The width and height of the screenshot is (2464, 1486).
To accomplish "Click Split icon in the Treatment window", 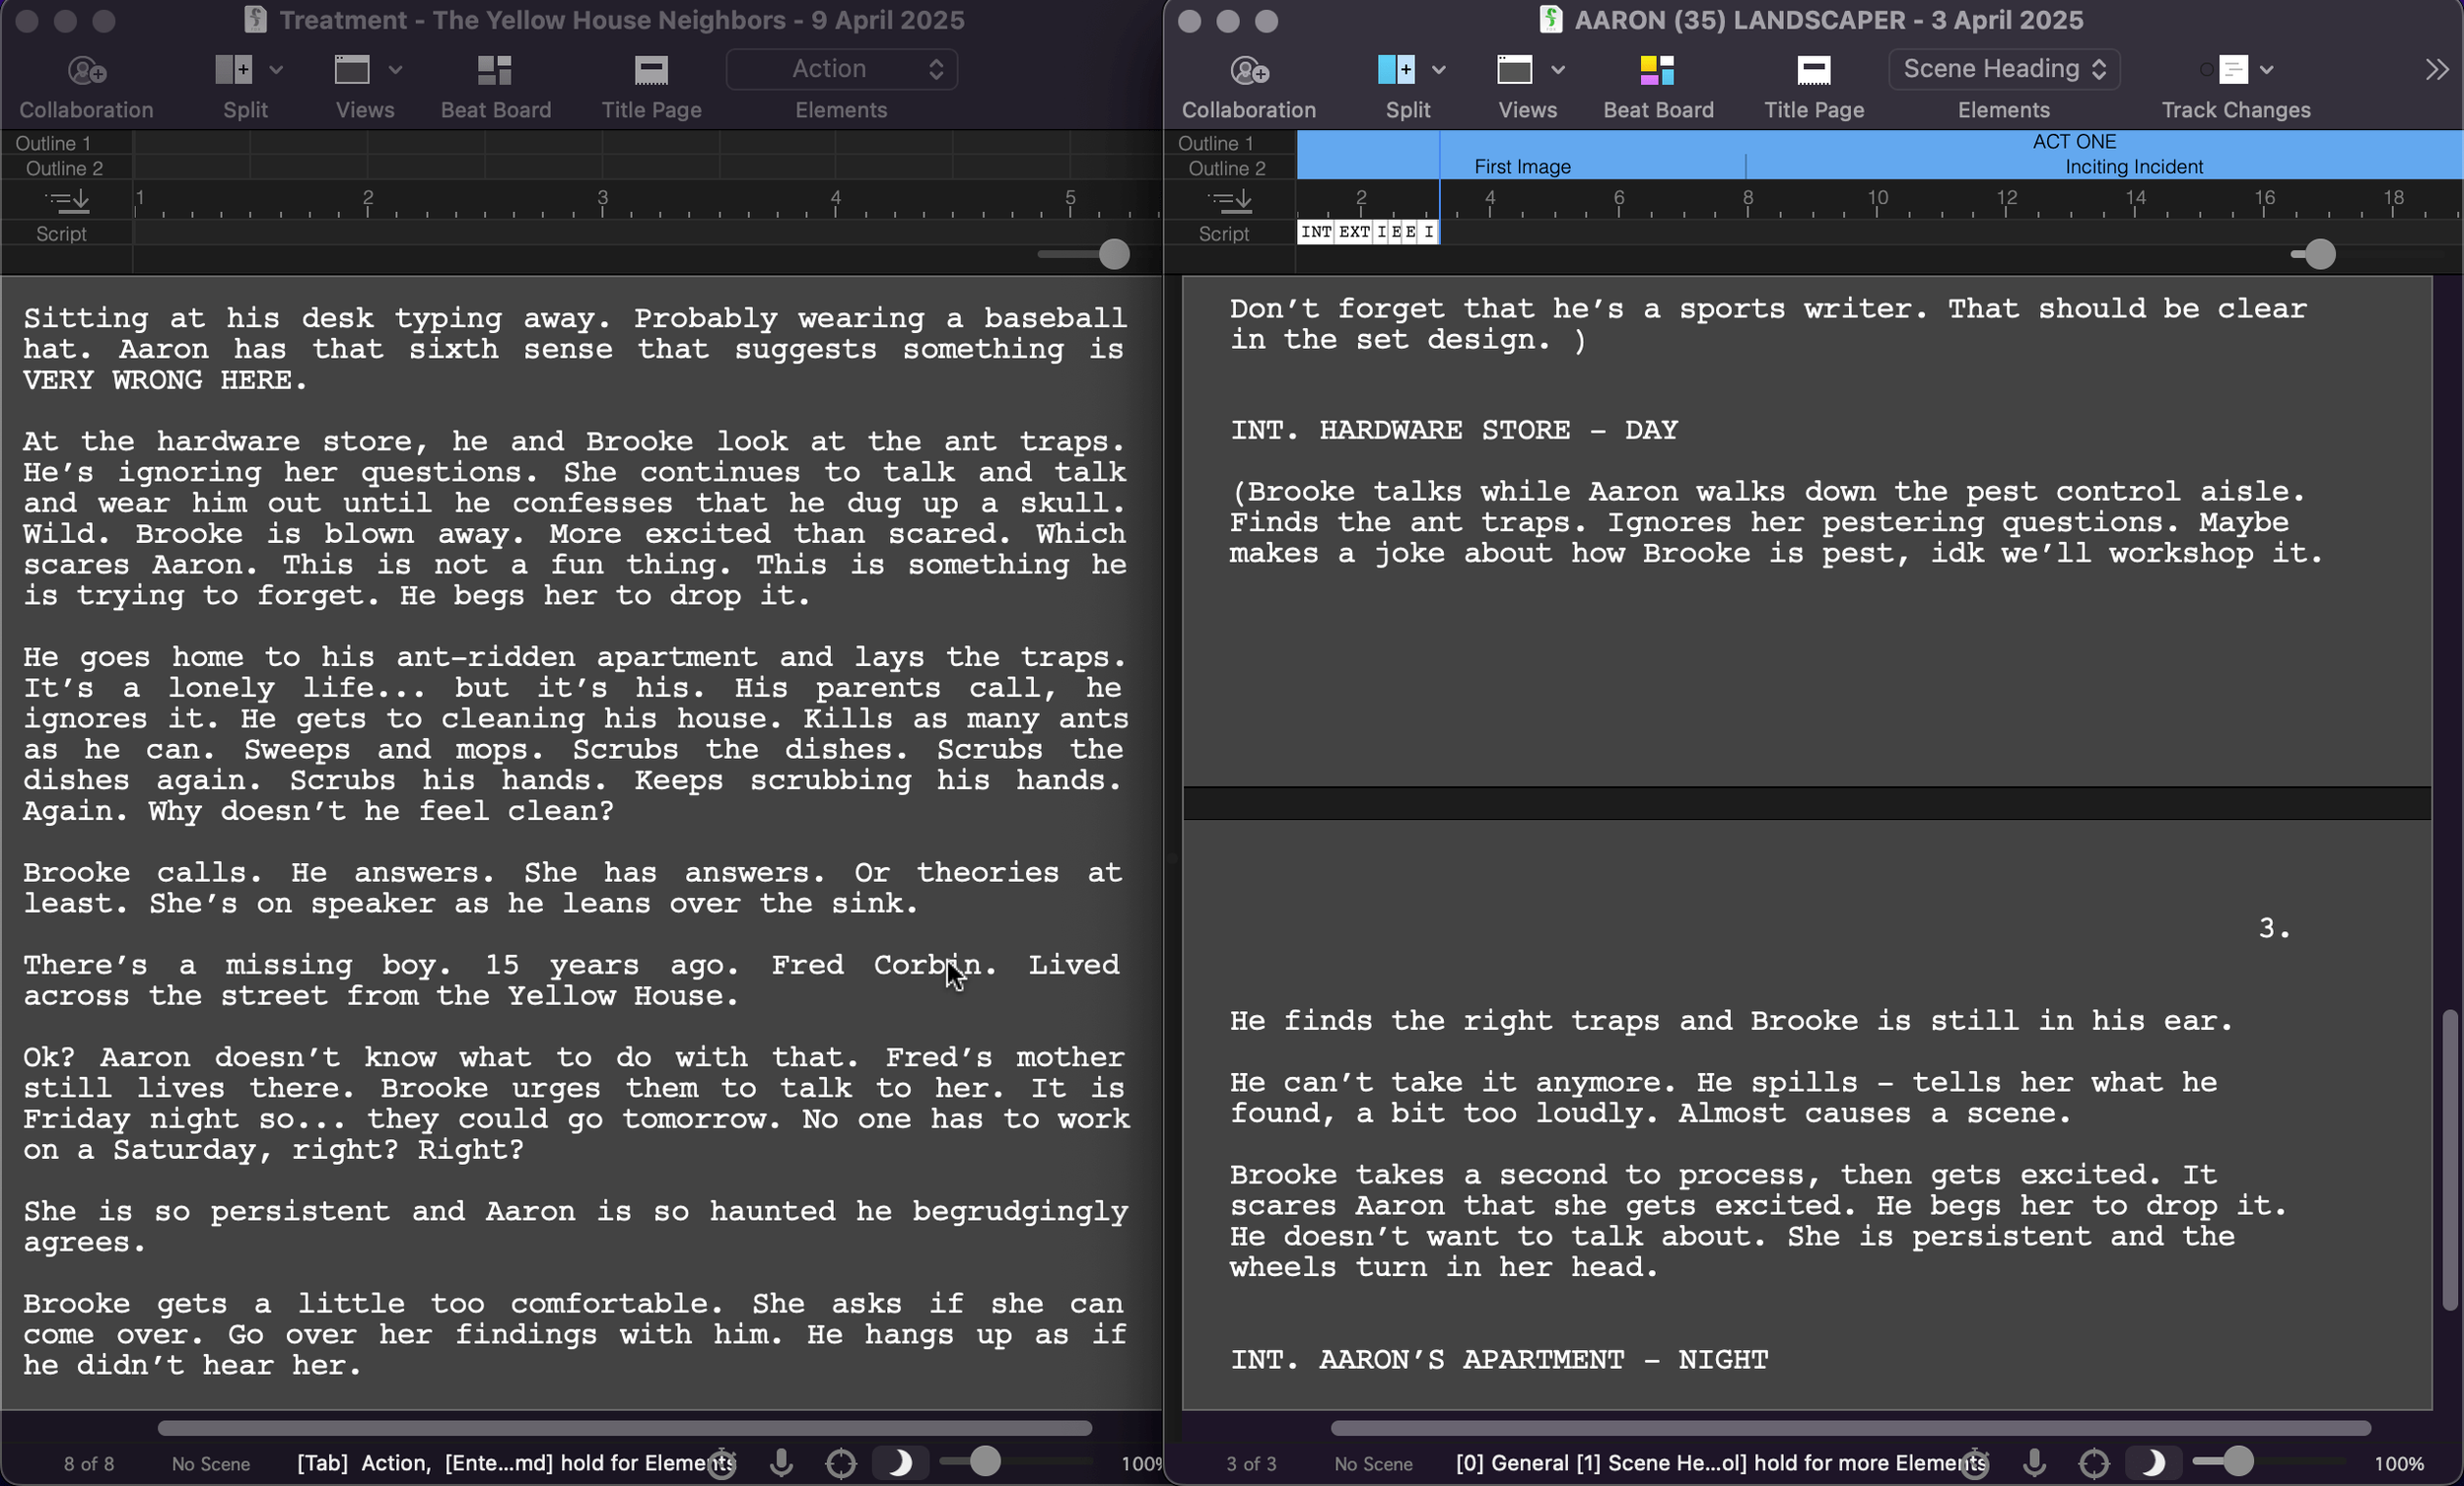I will (234, 70).
